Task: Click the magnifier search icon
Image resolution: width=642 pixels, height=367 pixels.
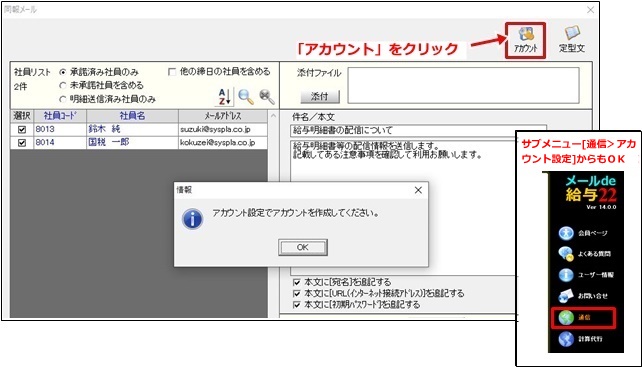Action: pyautogui.click(x=246, y=97)
